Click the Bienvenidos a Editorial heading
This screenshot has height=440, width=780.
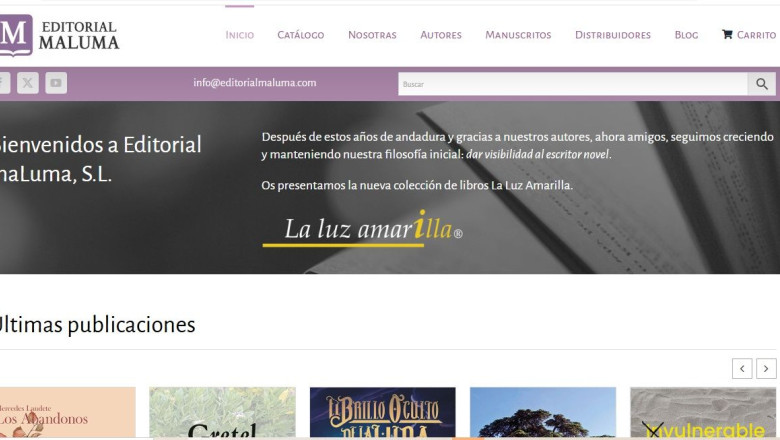pos(100,159)
